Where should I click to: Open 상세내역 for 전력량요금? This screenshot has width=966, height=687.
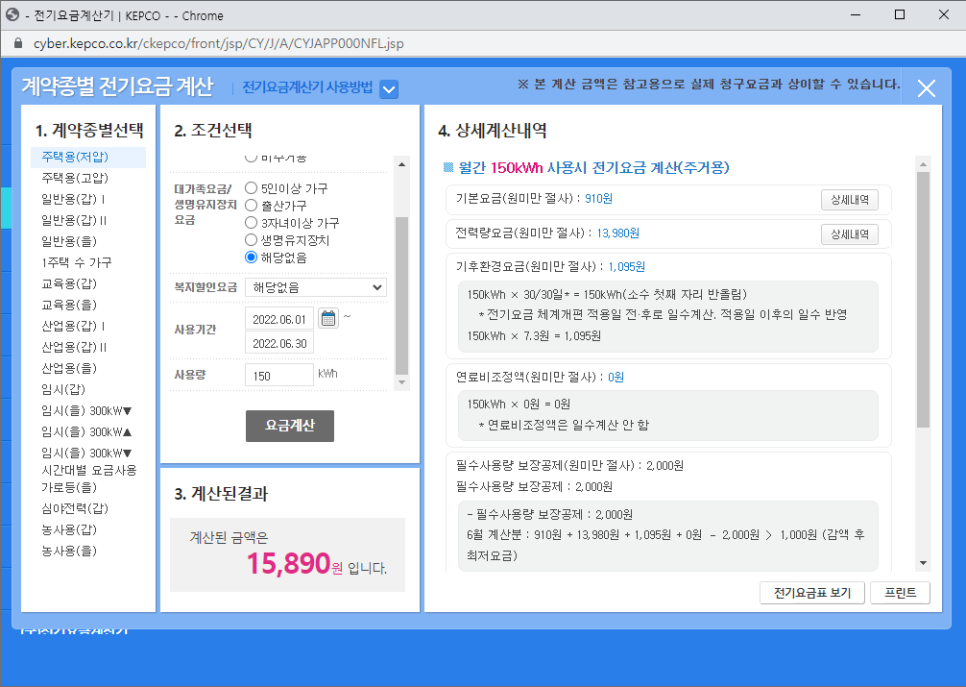point(851,234)
